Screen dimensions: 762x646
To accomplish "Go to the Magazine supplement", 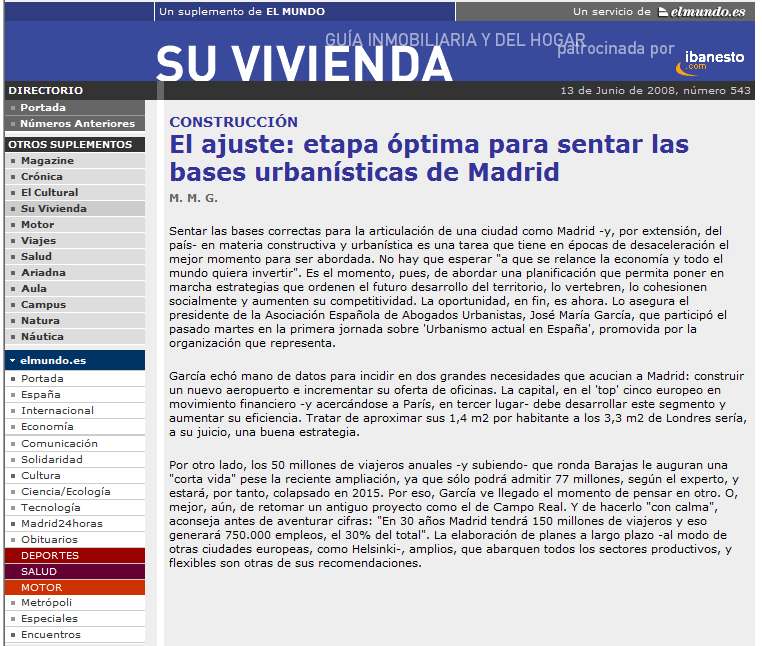I will click(47, 160).
